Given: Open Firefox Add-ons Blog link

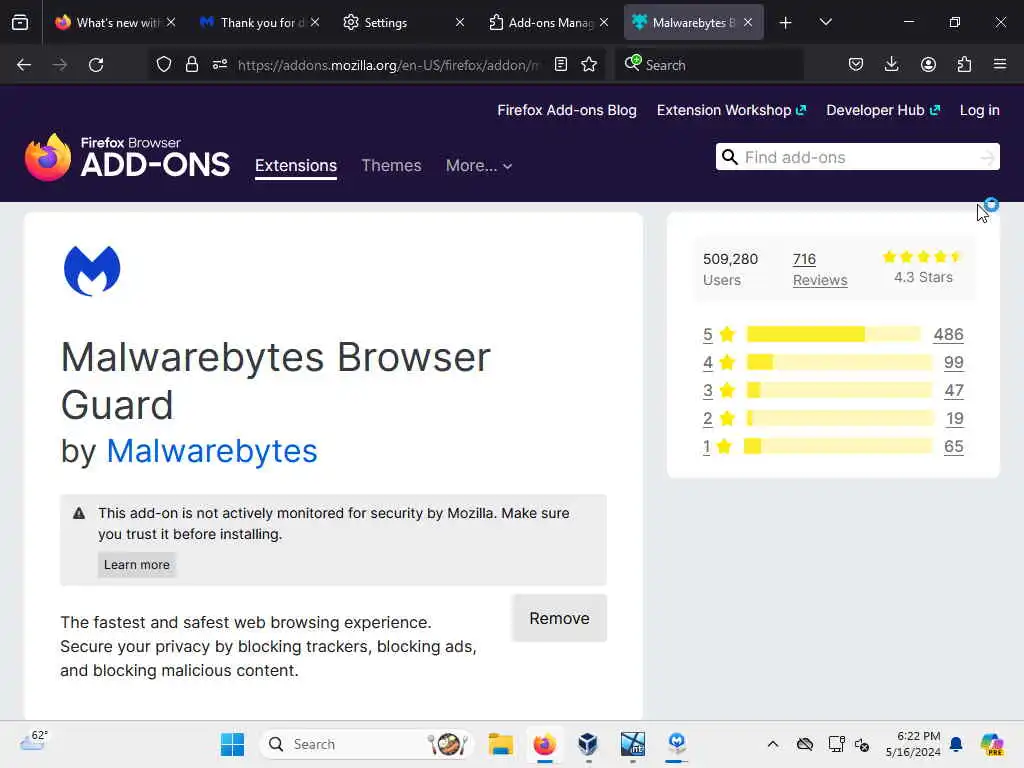Looking at the screenshot, I should tap(567, 110).
